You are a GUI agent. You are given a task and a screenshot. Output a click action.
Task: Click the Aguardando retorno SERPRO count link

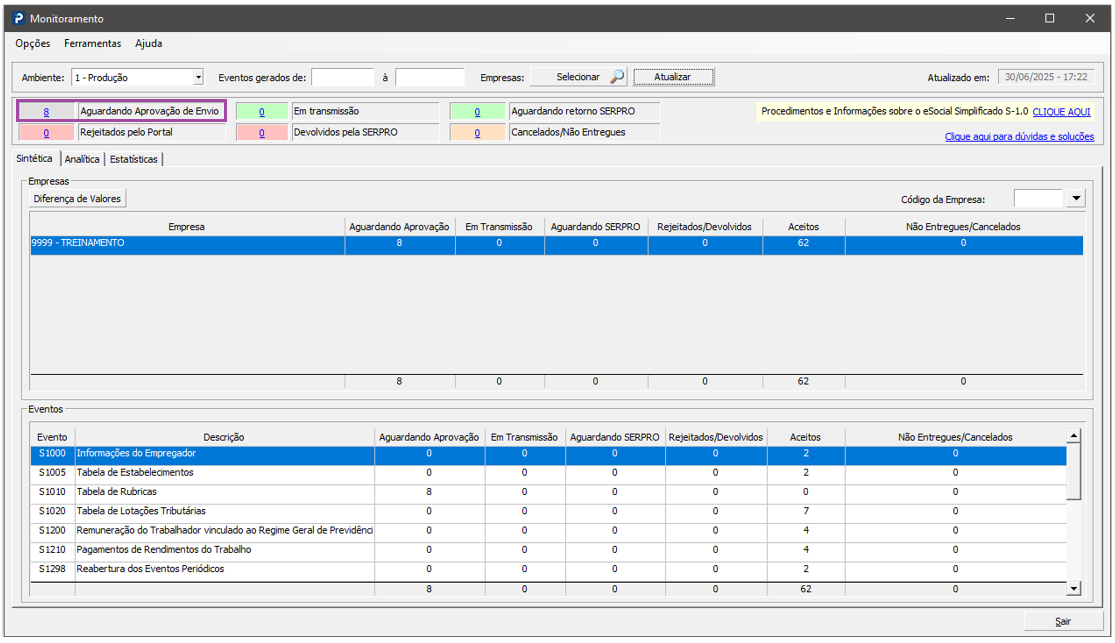[x=477, y=112]
